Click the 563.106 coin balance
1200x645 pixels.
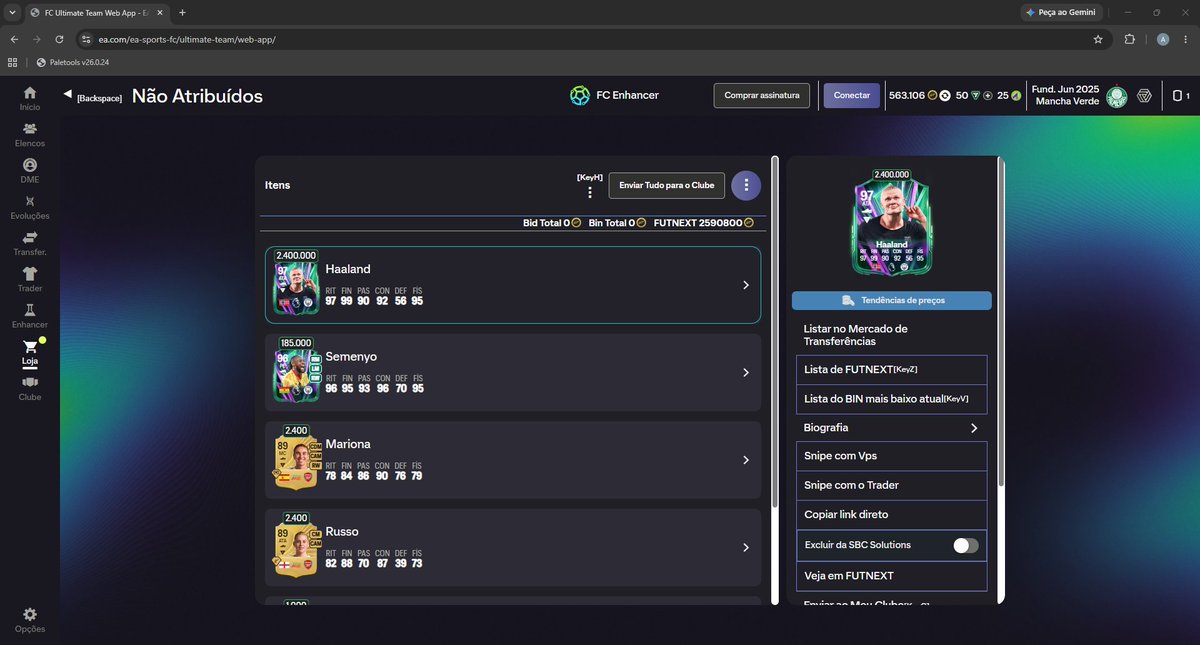point(906,96)
